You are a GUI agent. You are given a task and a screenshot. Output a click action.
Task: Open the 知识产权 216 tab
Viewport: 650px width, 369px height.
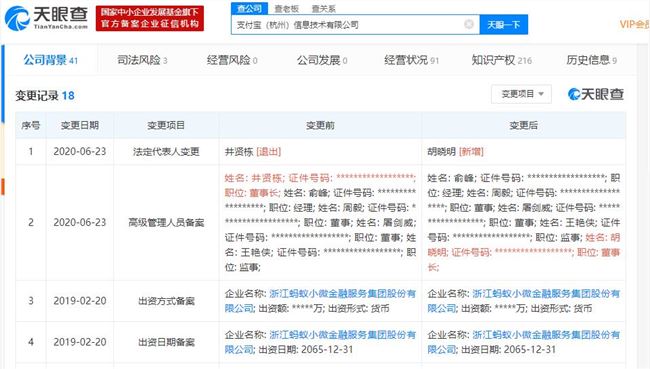(502, 61)
